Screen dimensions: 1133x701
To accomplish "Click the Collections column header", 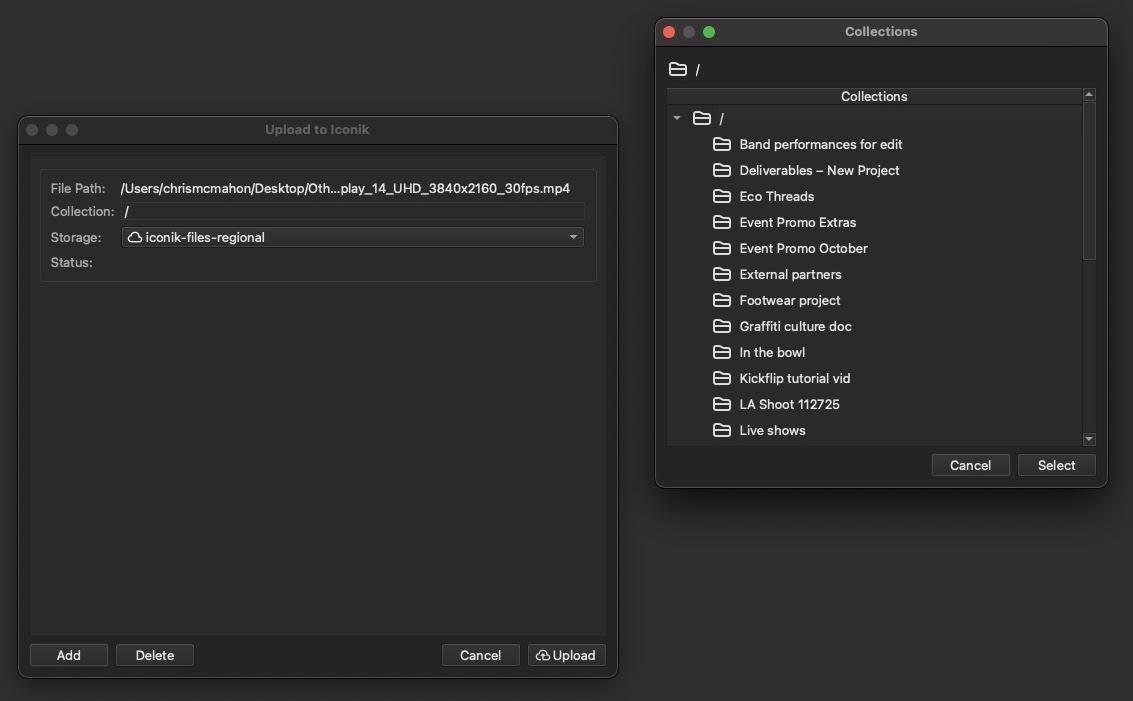I will click(x=874, y=96).
